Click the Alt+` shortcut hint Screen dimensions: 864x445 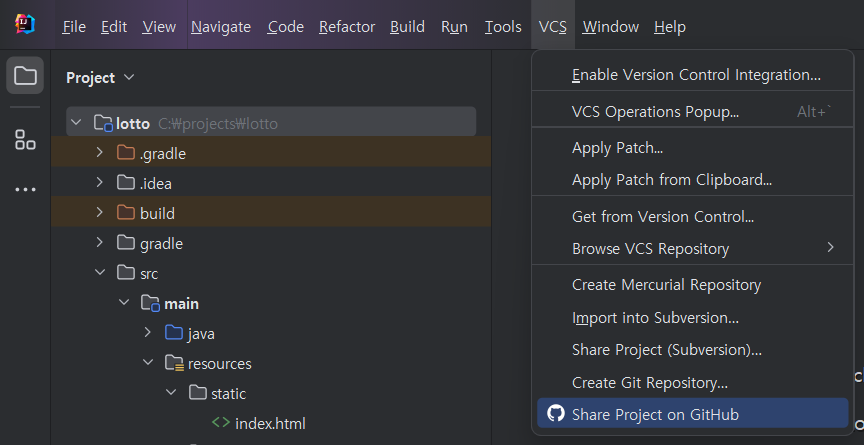(813, 112)
